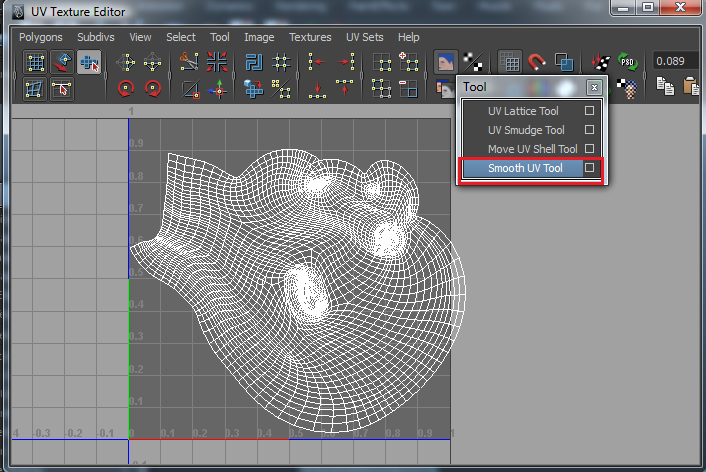The image size is (706, 472).
Task: Toggle the grid display icon
Action: pyautogui.click(x=510, y=62)
